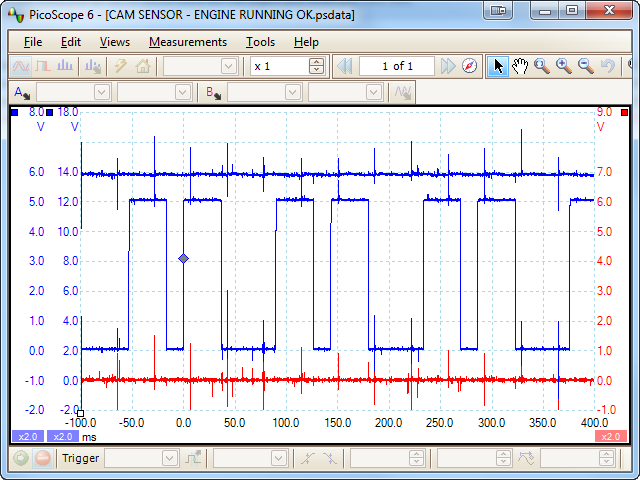The height and width of the screenshot is (480, 640).
Task: Expand the Channel A range dropdown
Action: [100, 92]
